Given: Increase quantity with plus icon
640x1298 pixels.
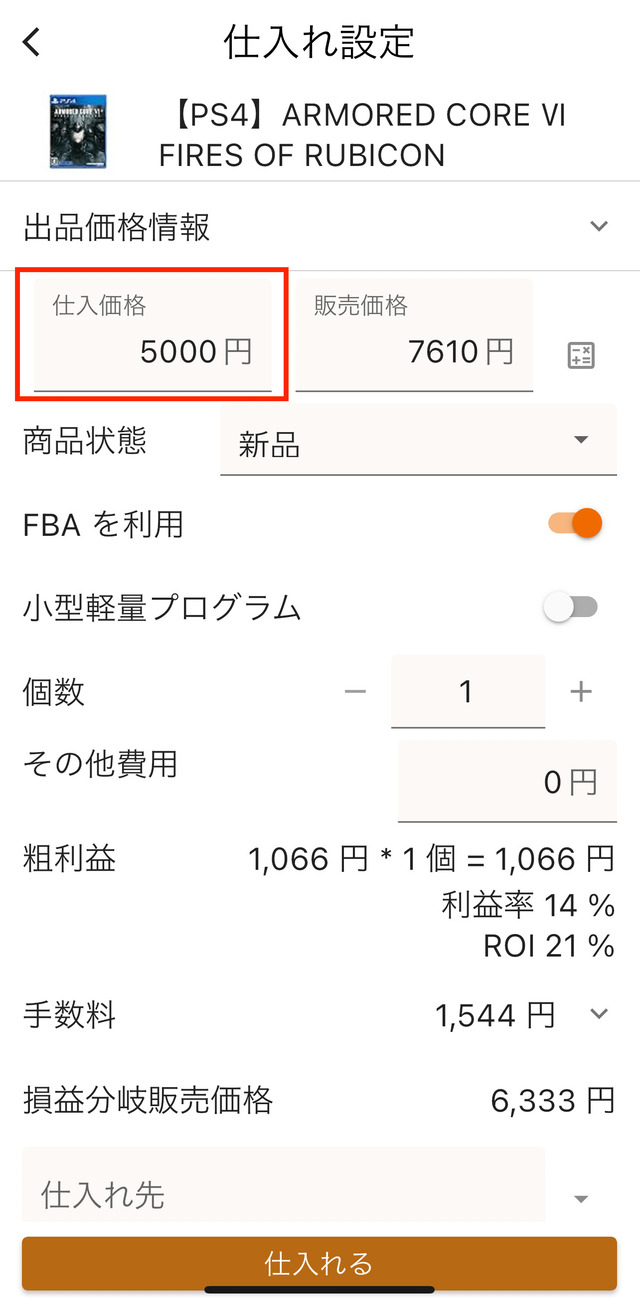Looking at the screenshot, I should (581, 692).
